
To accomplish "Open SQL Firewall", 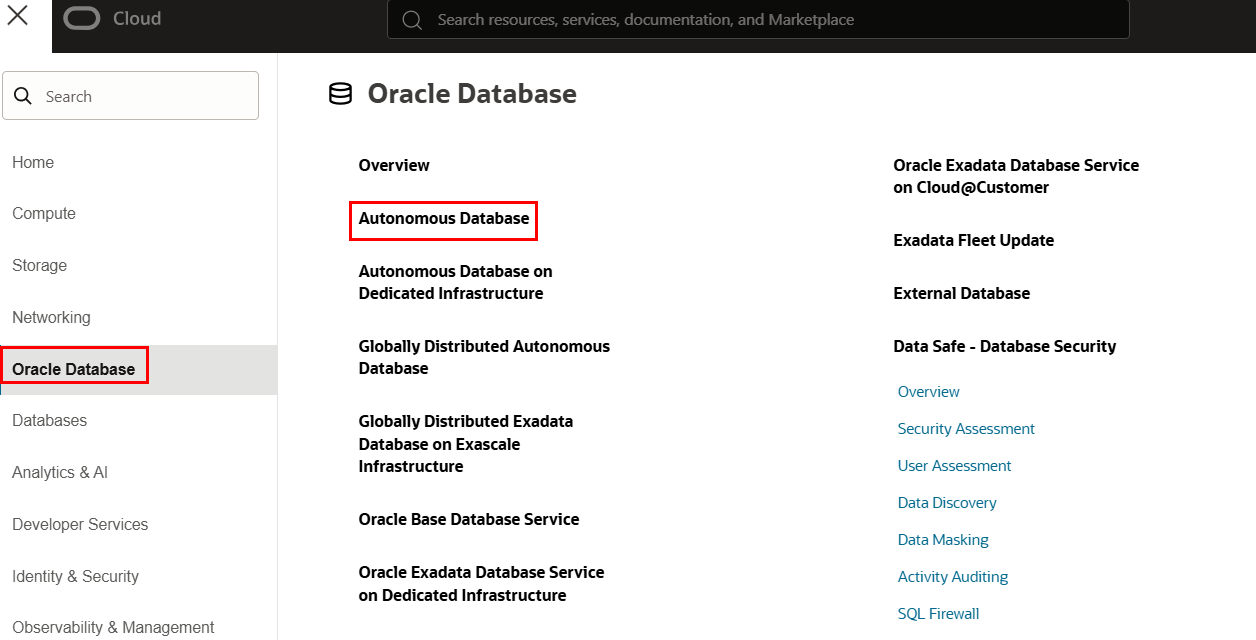I will pos(939,614).
